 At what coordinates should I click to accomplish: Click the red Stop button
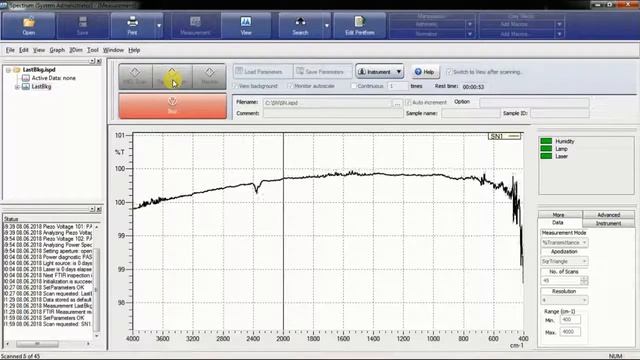(172, 106)
